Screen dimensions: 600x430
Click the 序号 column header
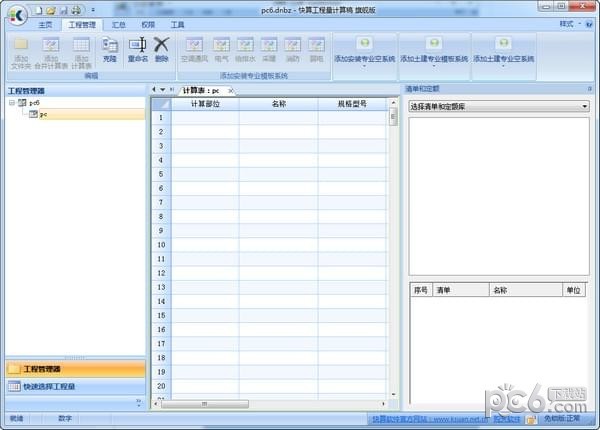tap(421, 290)
